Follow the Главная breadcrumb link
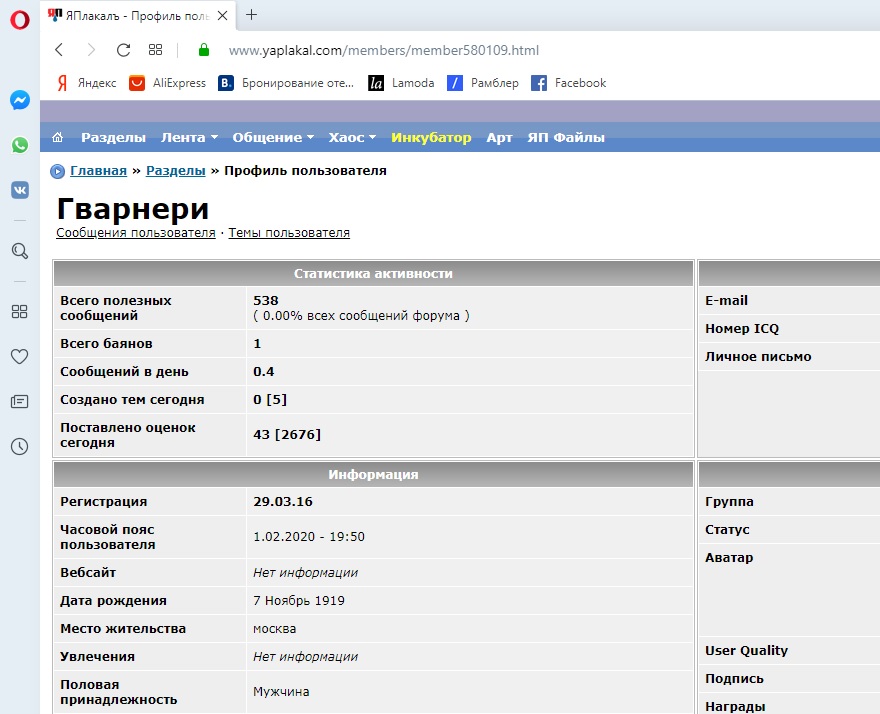Viewport: 880px width, 714px height. (98, 171)
